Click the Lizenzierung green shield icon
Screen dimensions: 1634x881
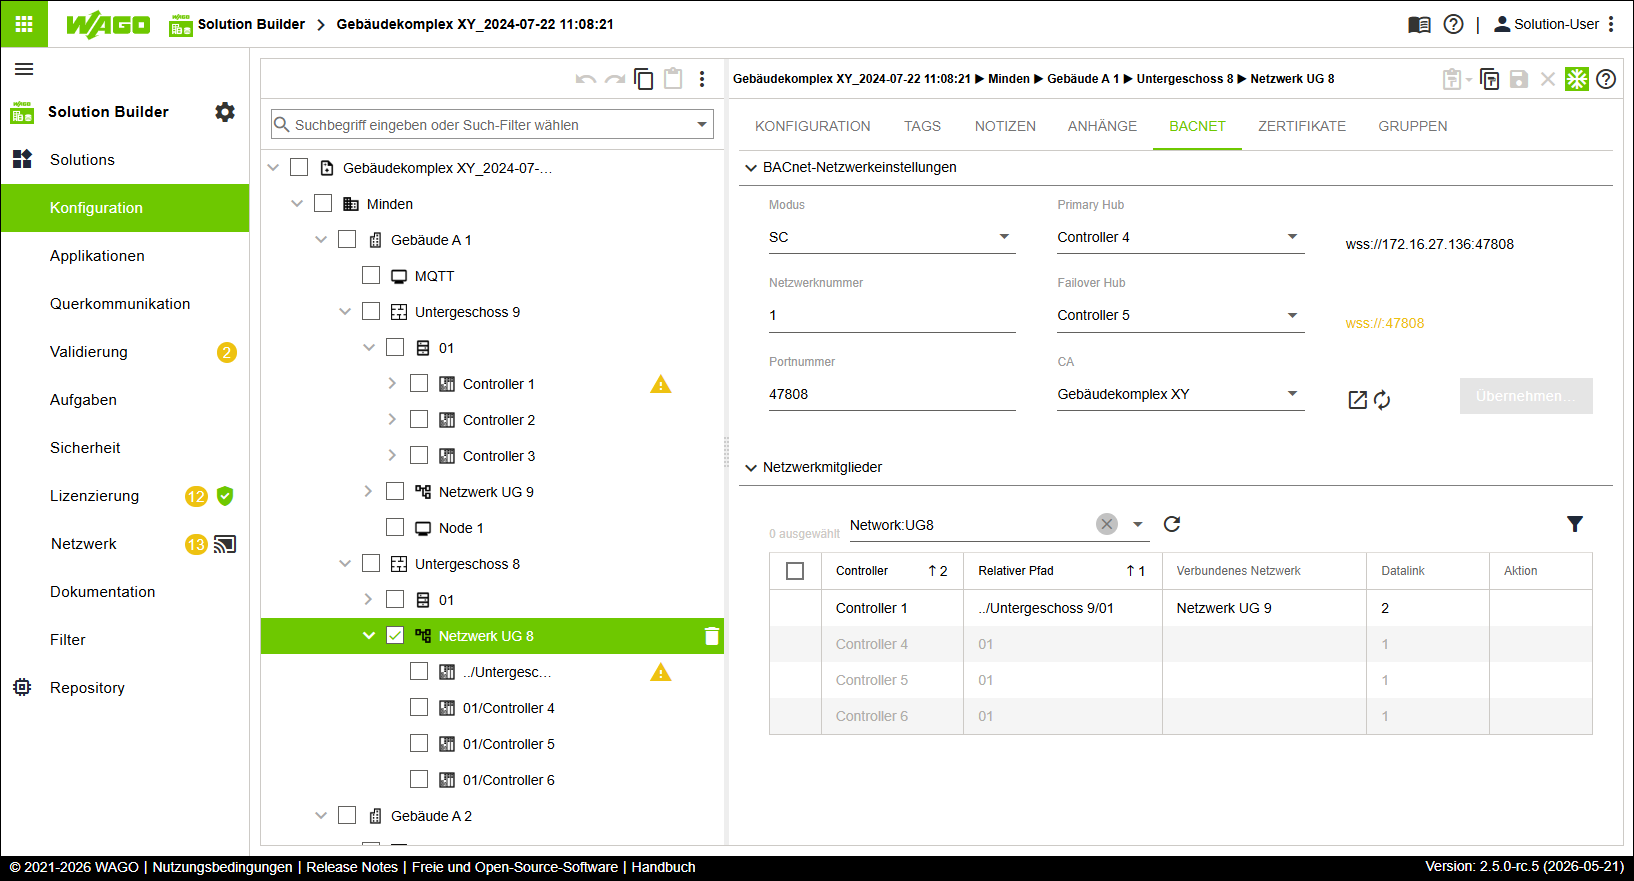(x=225, y=496)
